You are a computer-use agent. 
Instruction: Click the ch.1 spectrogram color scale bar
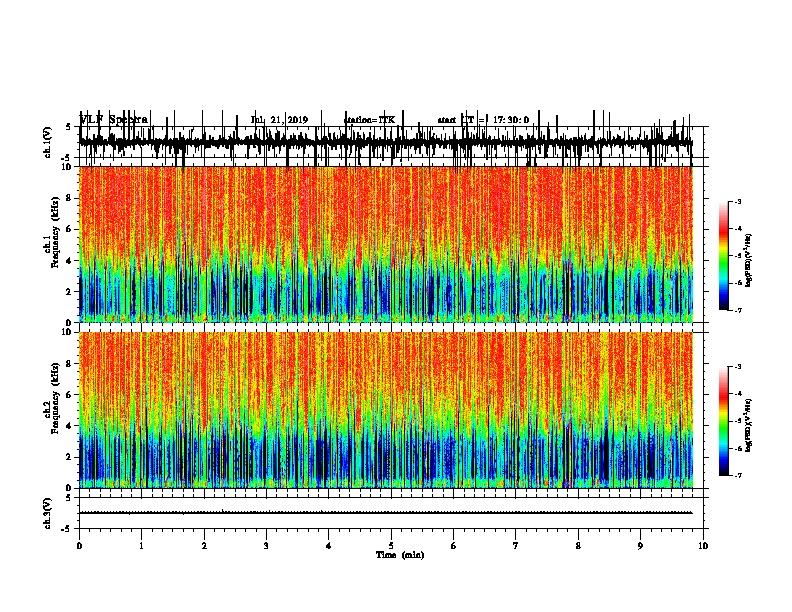[724, 256]
